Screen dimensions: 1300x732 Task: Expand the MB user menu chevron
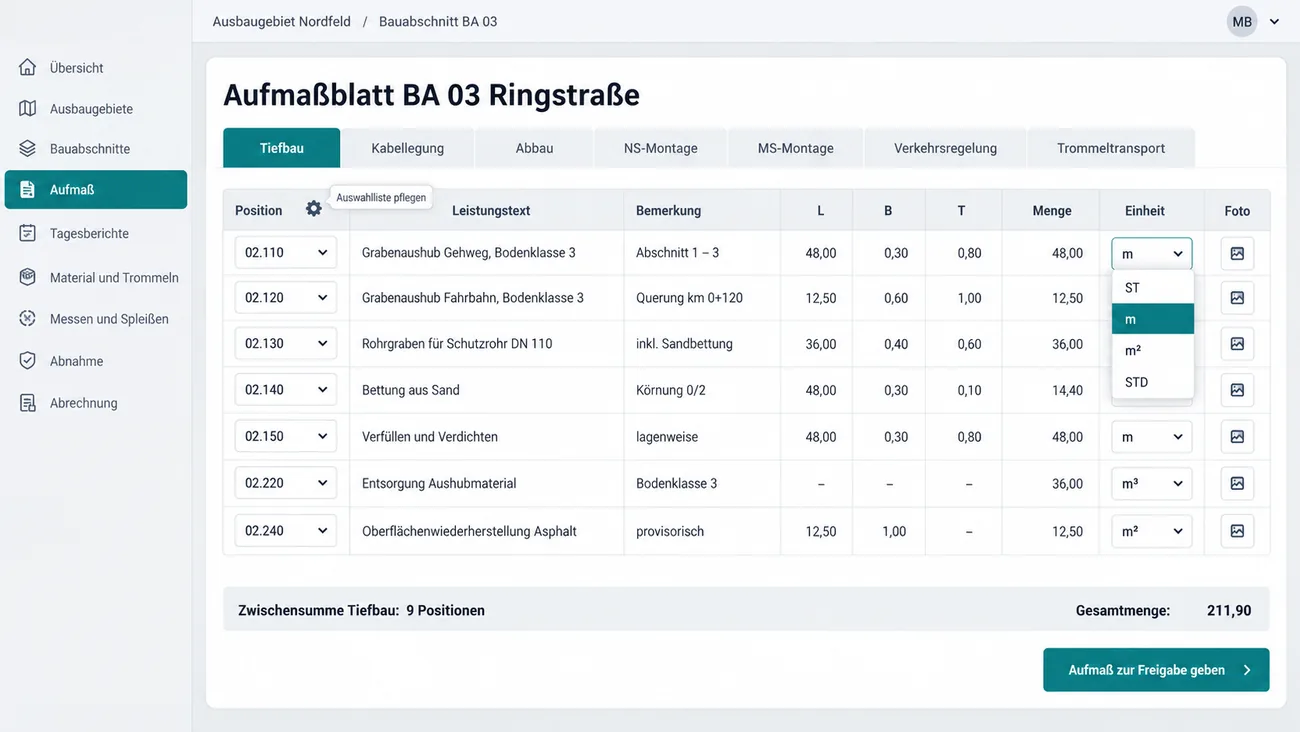(1274, 22)
